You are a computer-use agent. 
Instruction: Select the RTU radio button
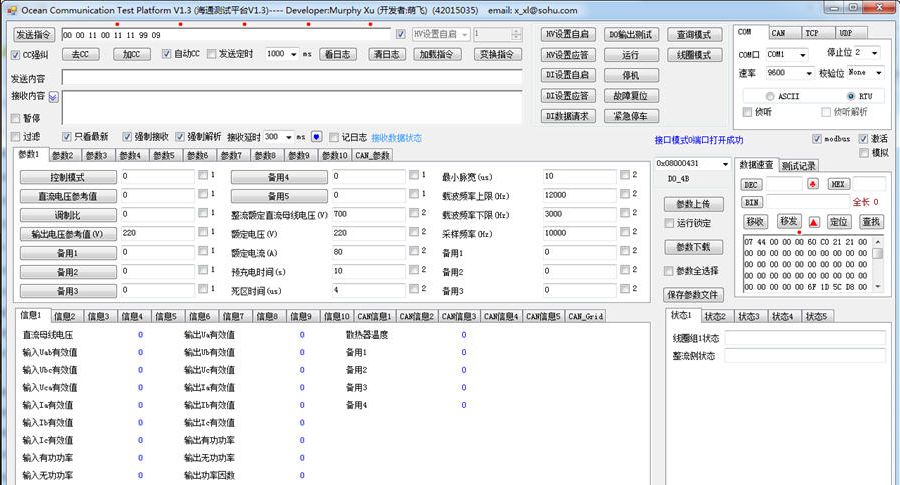click(x=851, y=96)
